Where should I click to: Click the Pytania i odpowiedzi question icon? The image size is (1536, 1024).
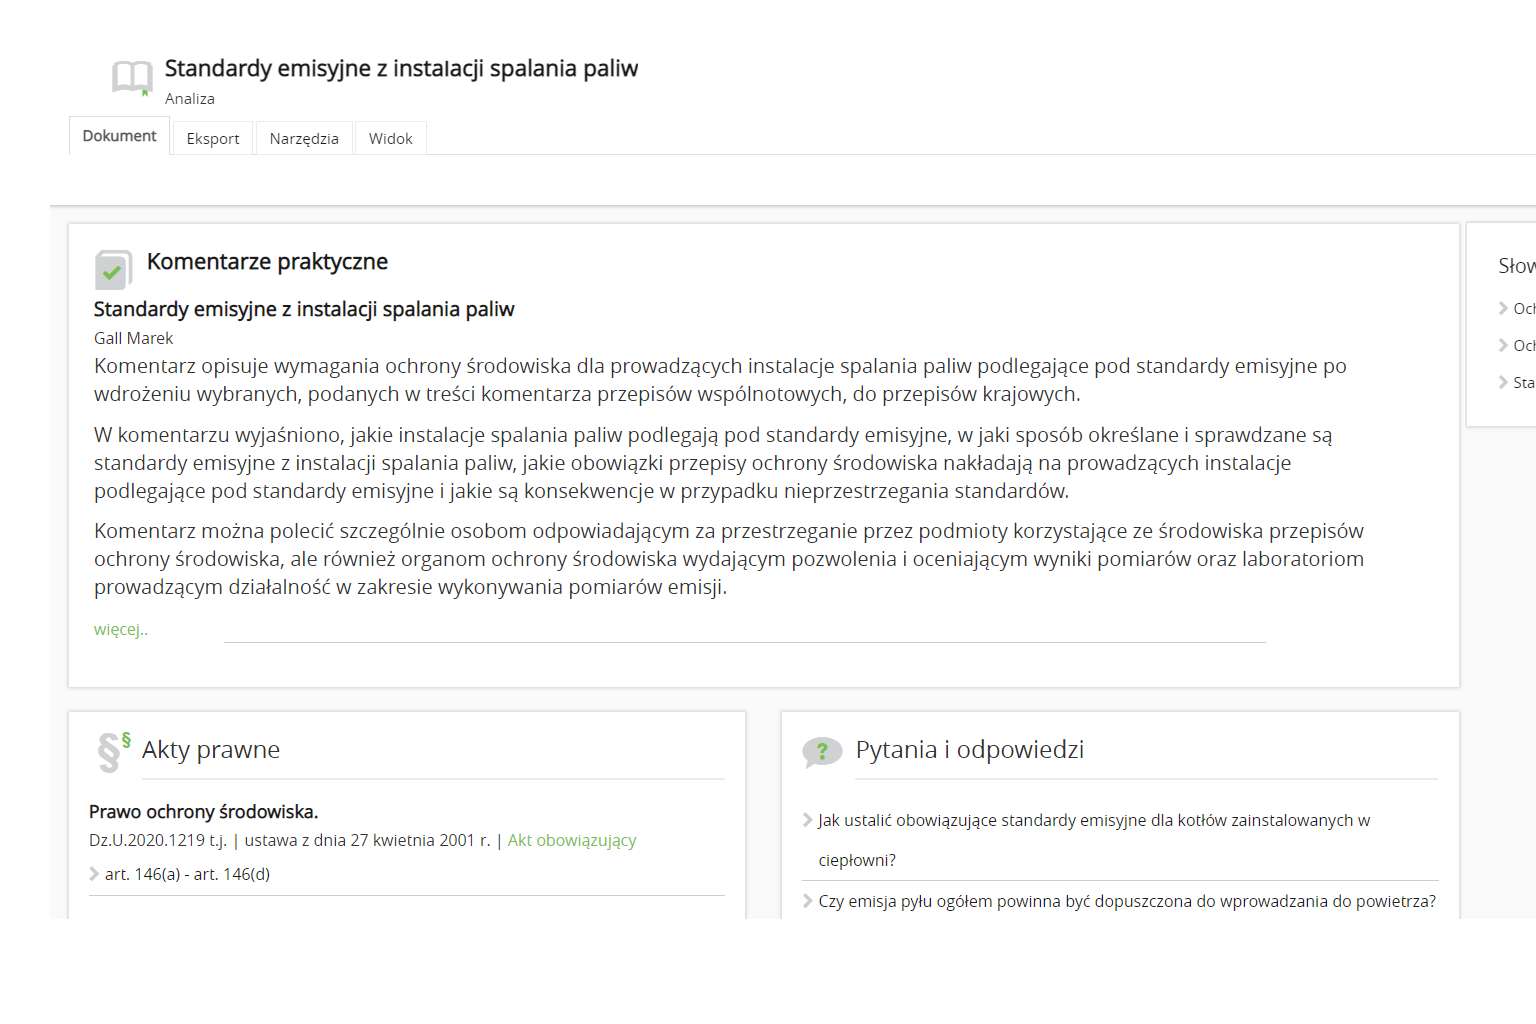click(822, 752)
